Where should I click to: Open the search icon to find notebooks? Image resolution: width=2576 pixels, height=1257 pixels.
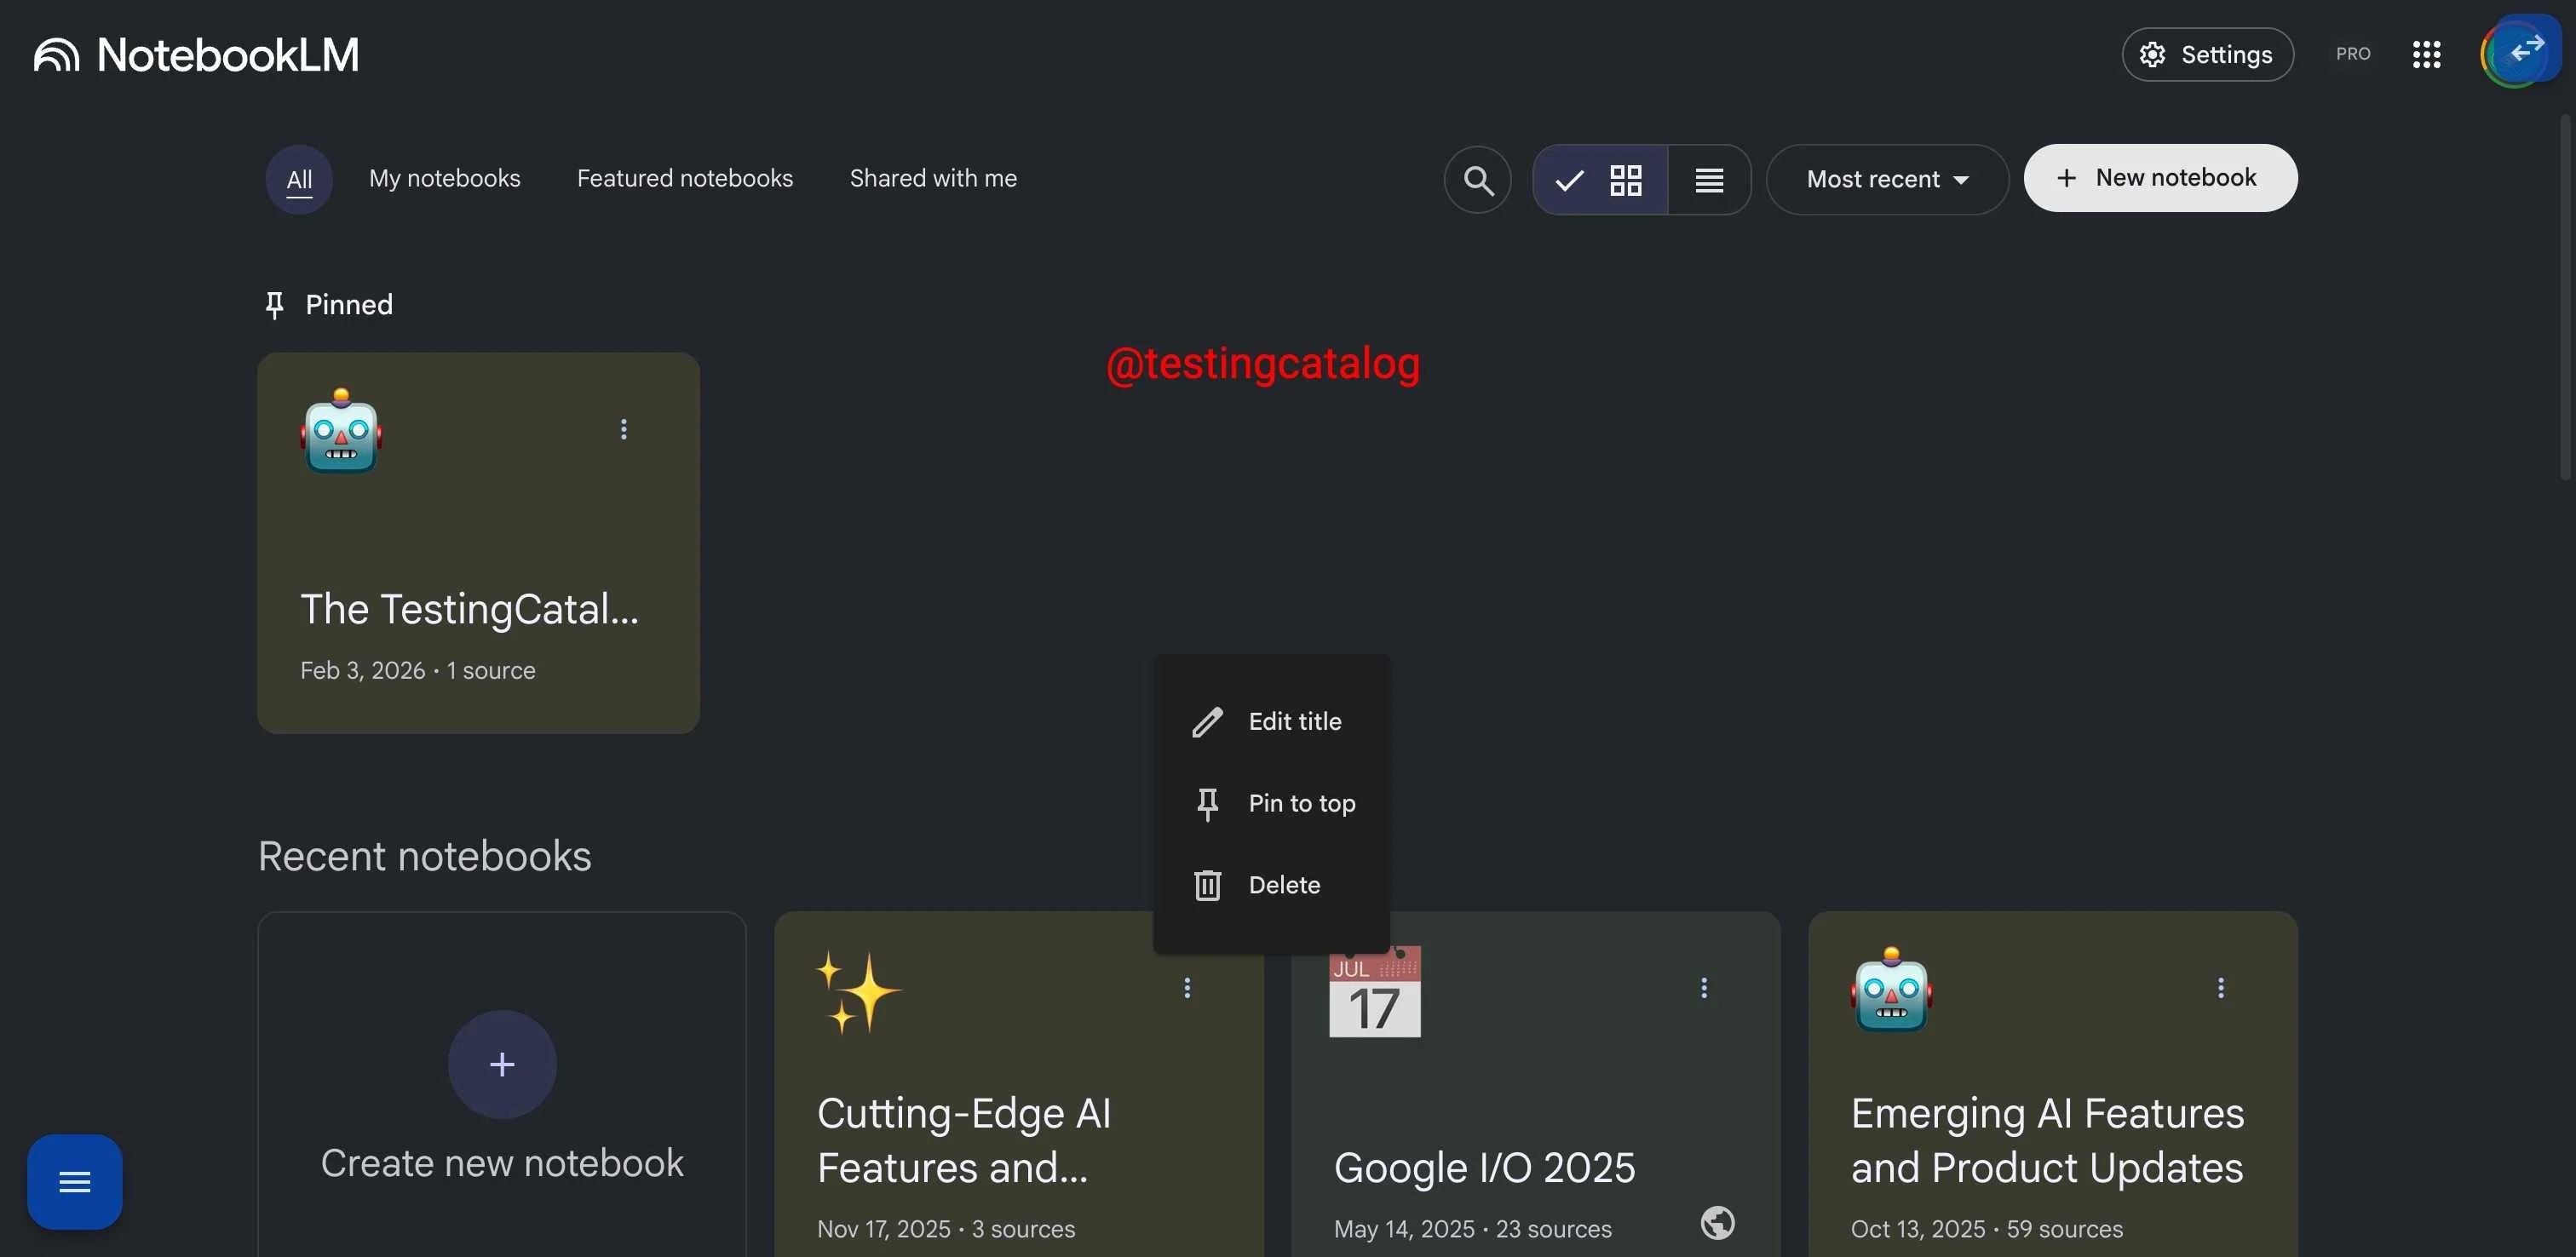(1478, 180)
